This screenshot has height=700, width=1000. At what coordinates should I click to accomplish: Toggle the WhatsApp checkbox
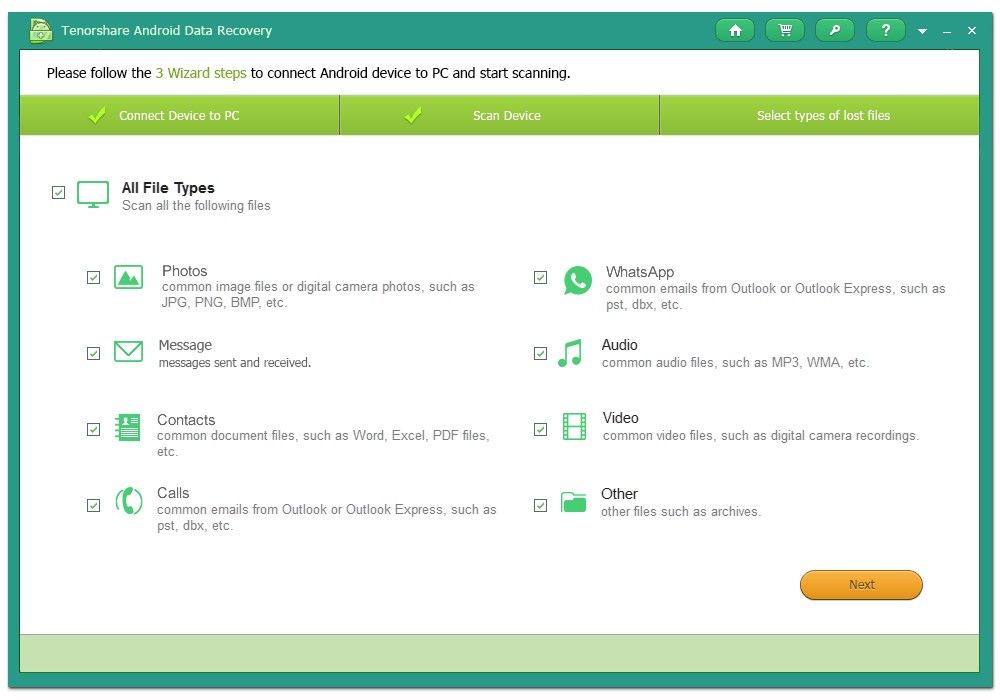pyautogui.click(x=540, y=277)
